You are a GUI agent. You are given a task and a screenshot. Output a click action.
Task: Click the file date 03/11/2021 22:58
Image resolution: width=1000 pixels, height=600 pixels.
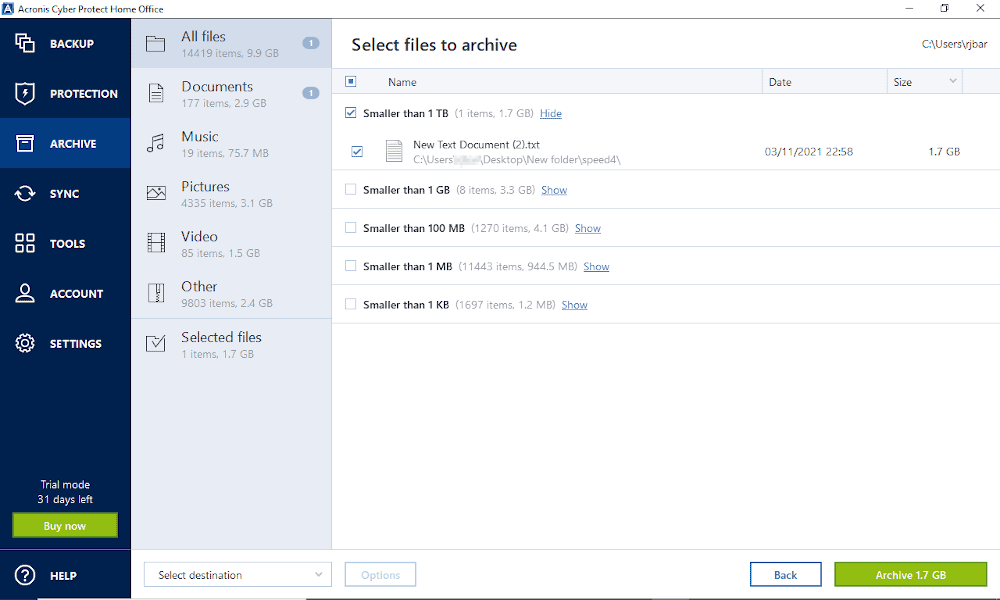pyautogui.click(x=809, y=152)
